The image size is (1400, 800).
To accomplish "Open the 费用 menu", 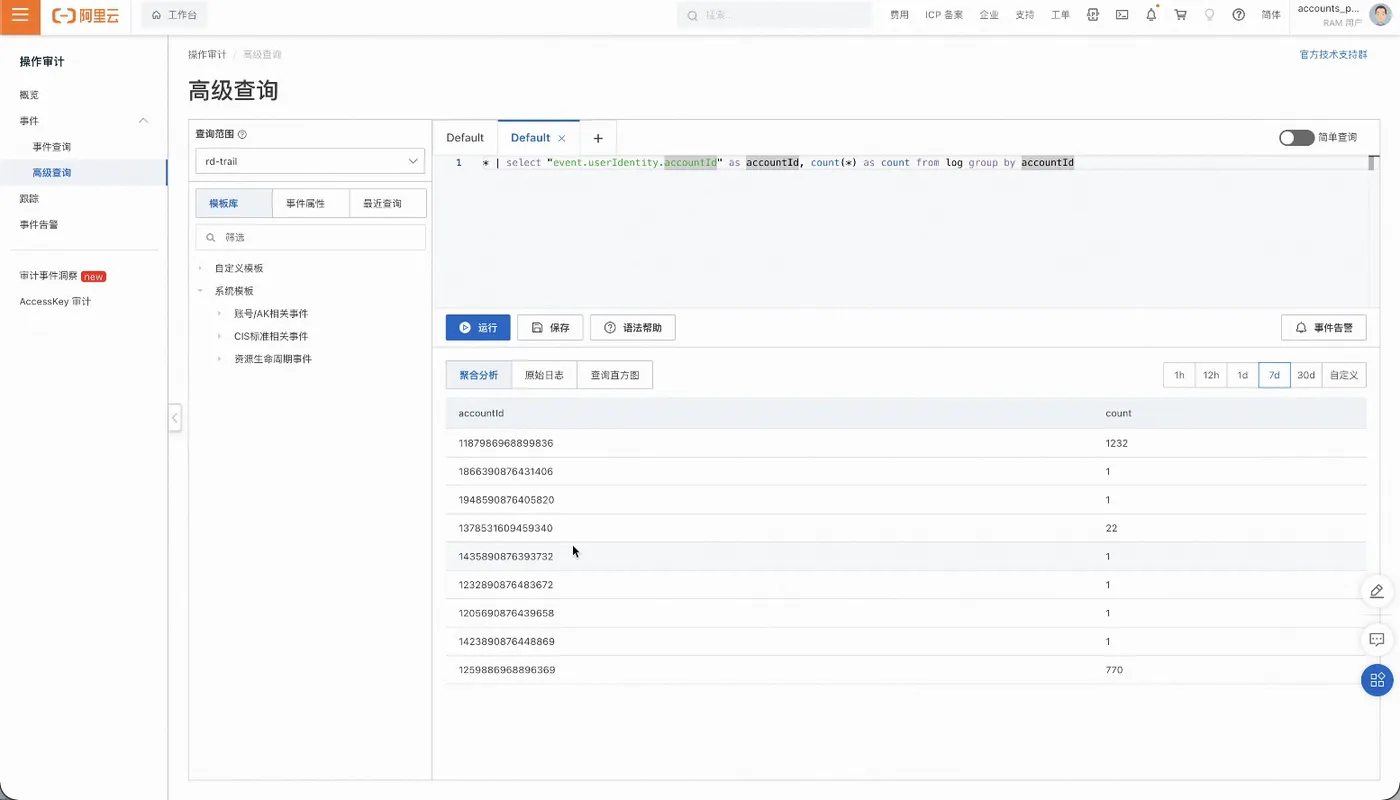I will tap(899, 15).
